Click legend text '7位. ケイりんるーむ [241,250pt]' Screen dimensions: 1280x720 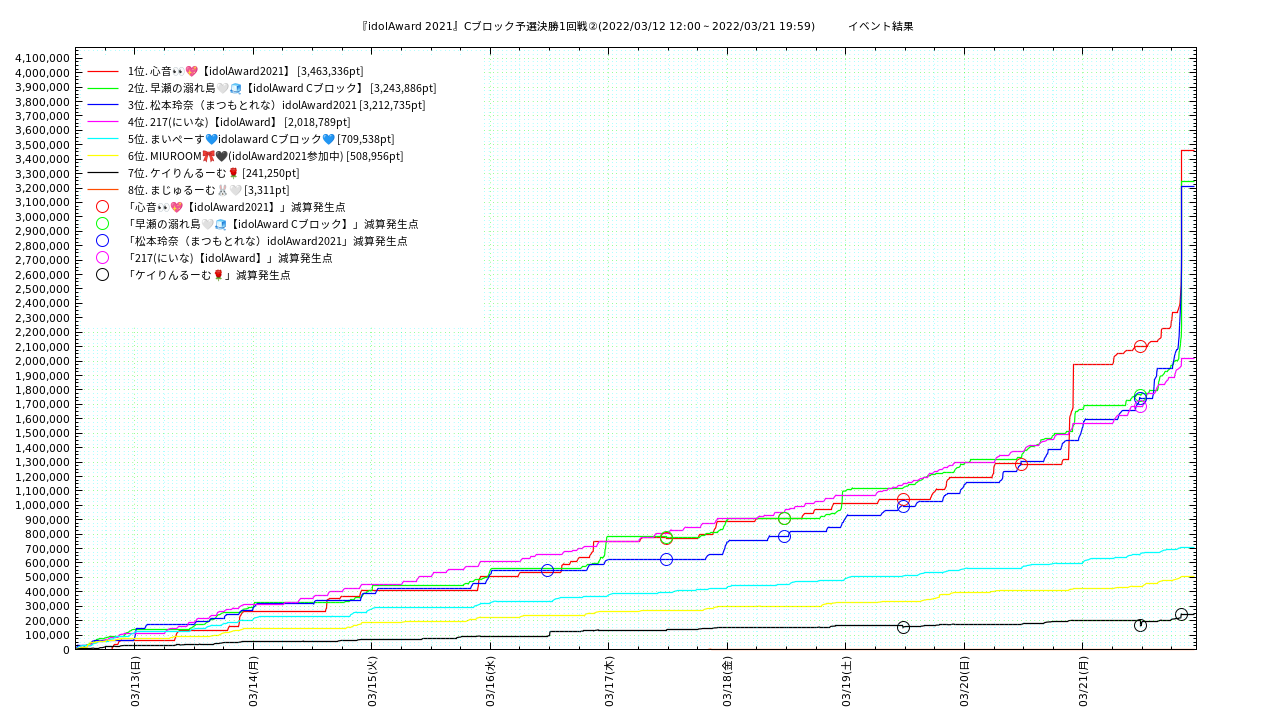pos(213,173)
